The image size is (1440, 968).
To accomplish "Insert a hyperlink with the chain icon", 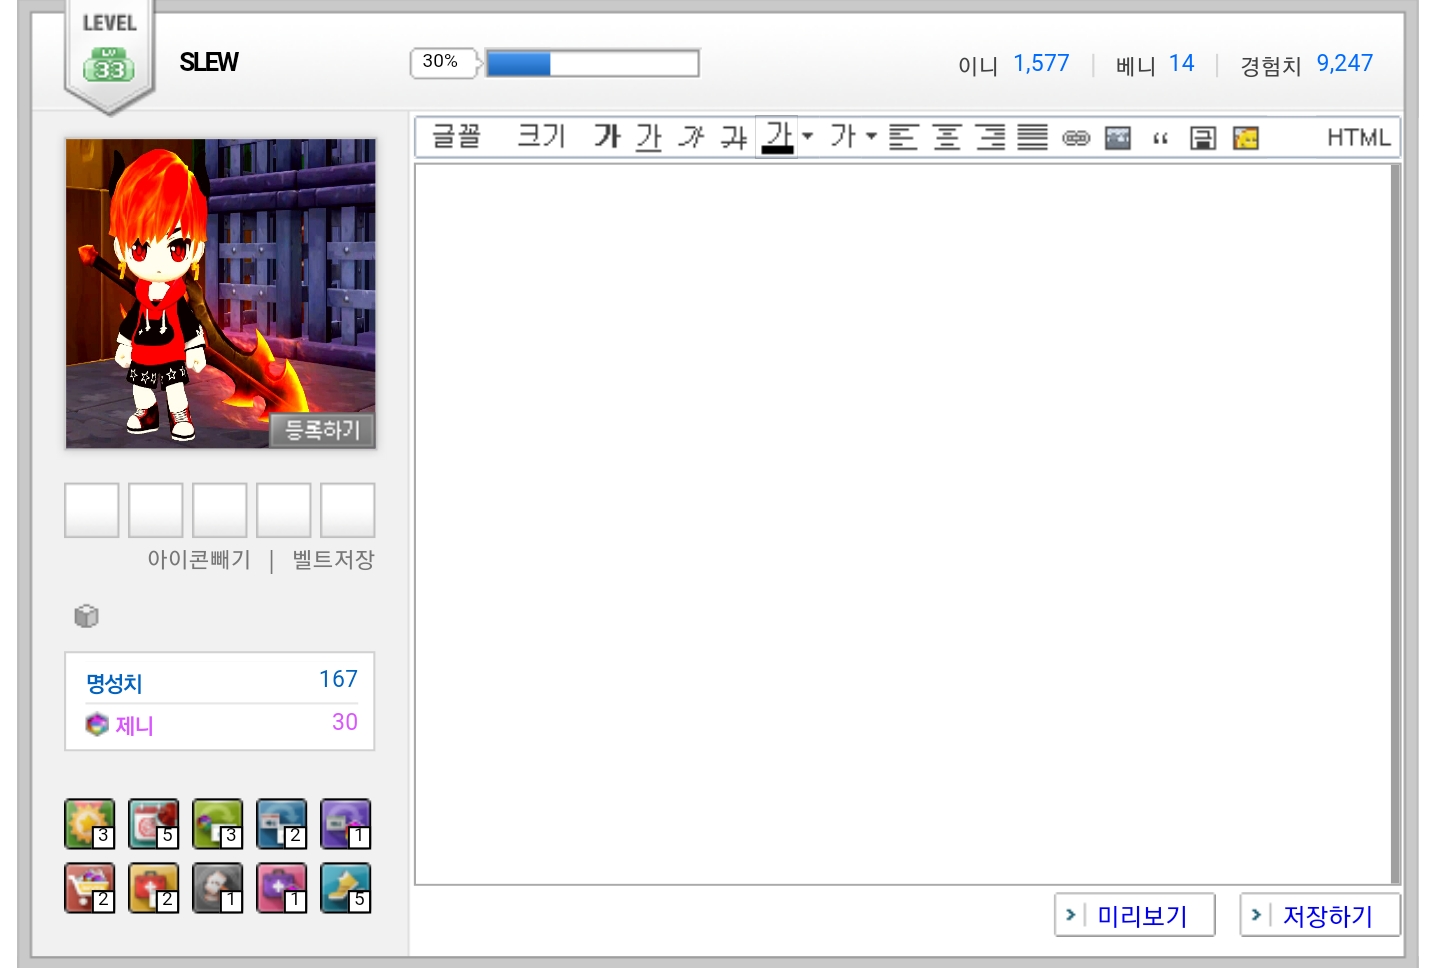I will (x=1076, y=138).
